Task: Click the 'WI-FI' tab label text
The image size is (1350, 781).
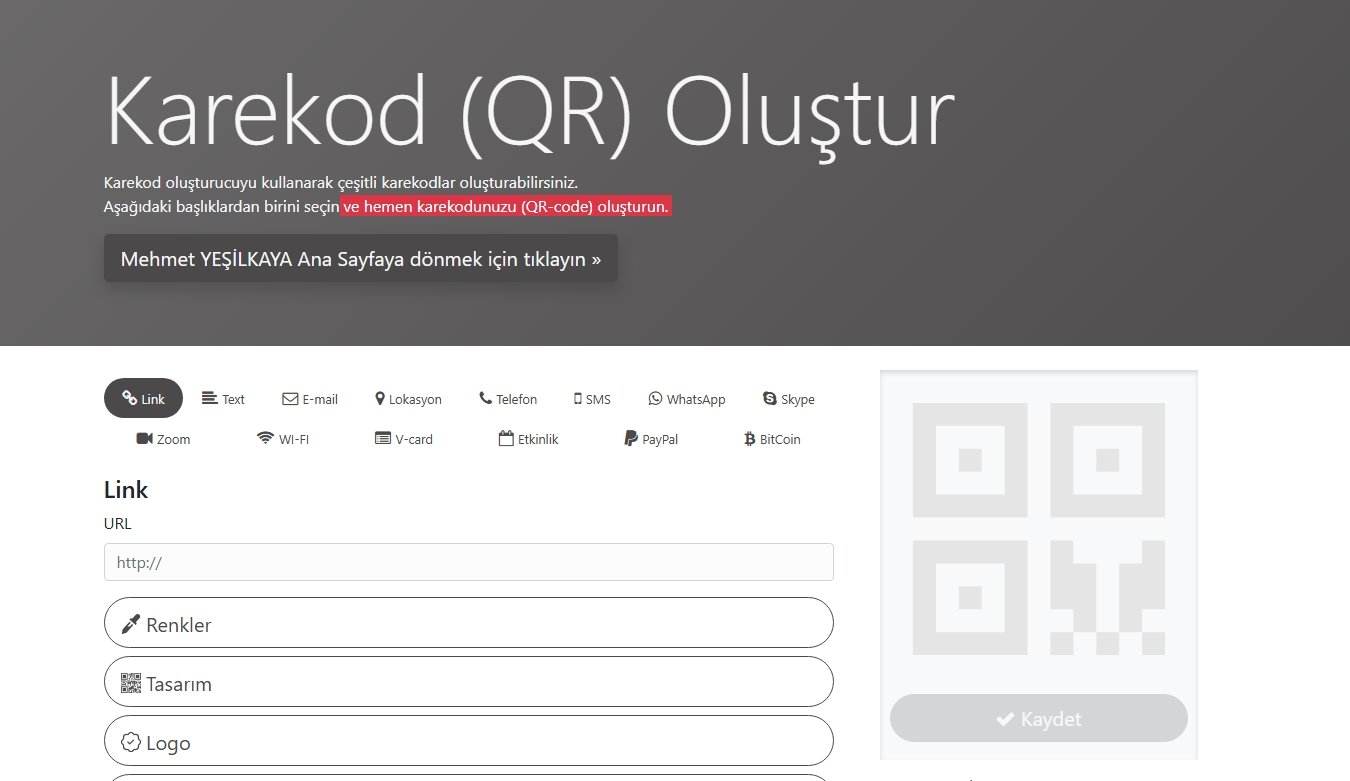Action: (294, 439)
